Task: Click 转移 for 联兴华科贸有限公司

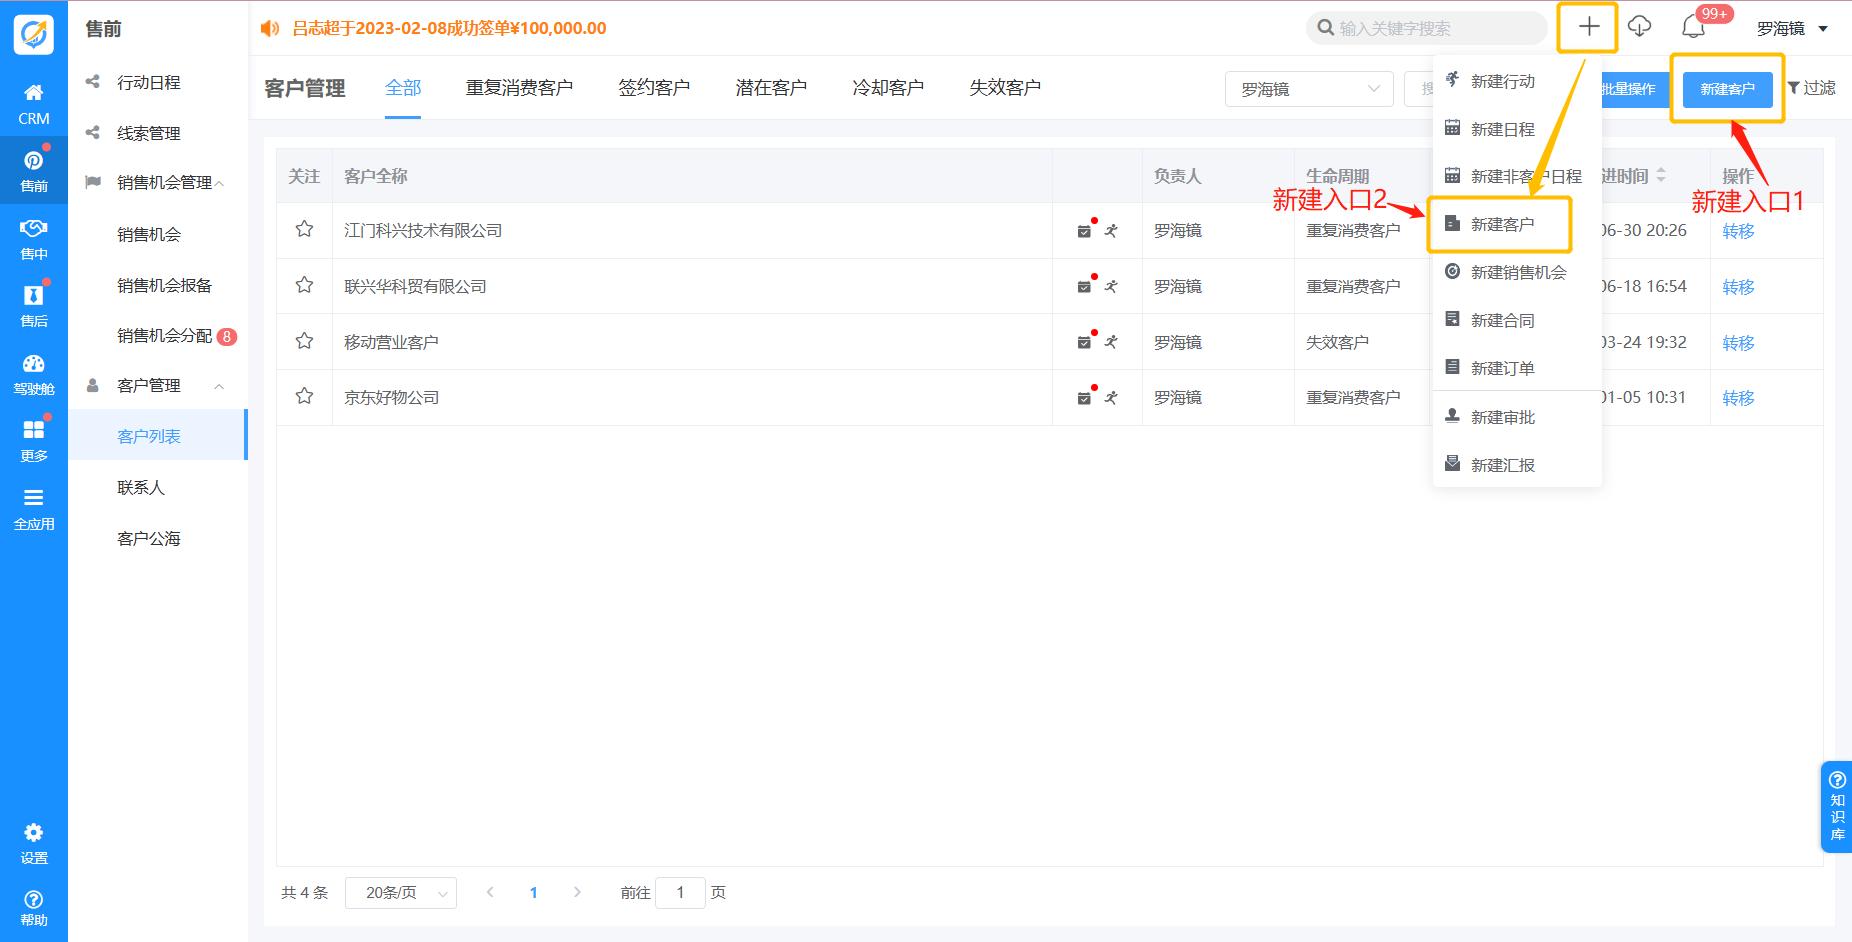Action: pyautogui.click(x=1738, y=287)
